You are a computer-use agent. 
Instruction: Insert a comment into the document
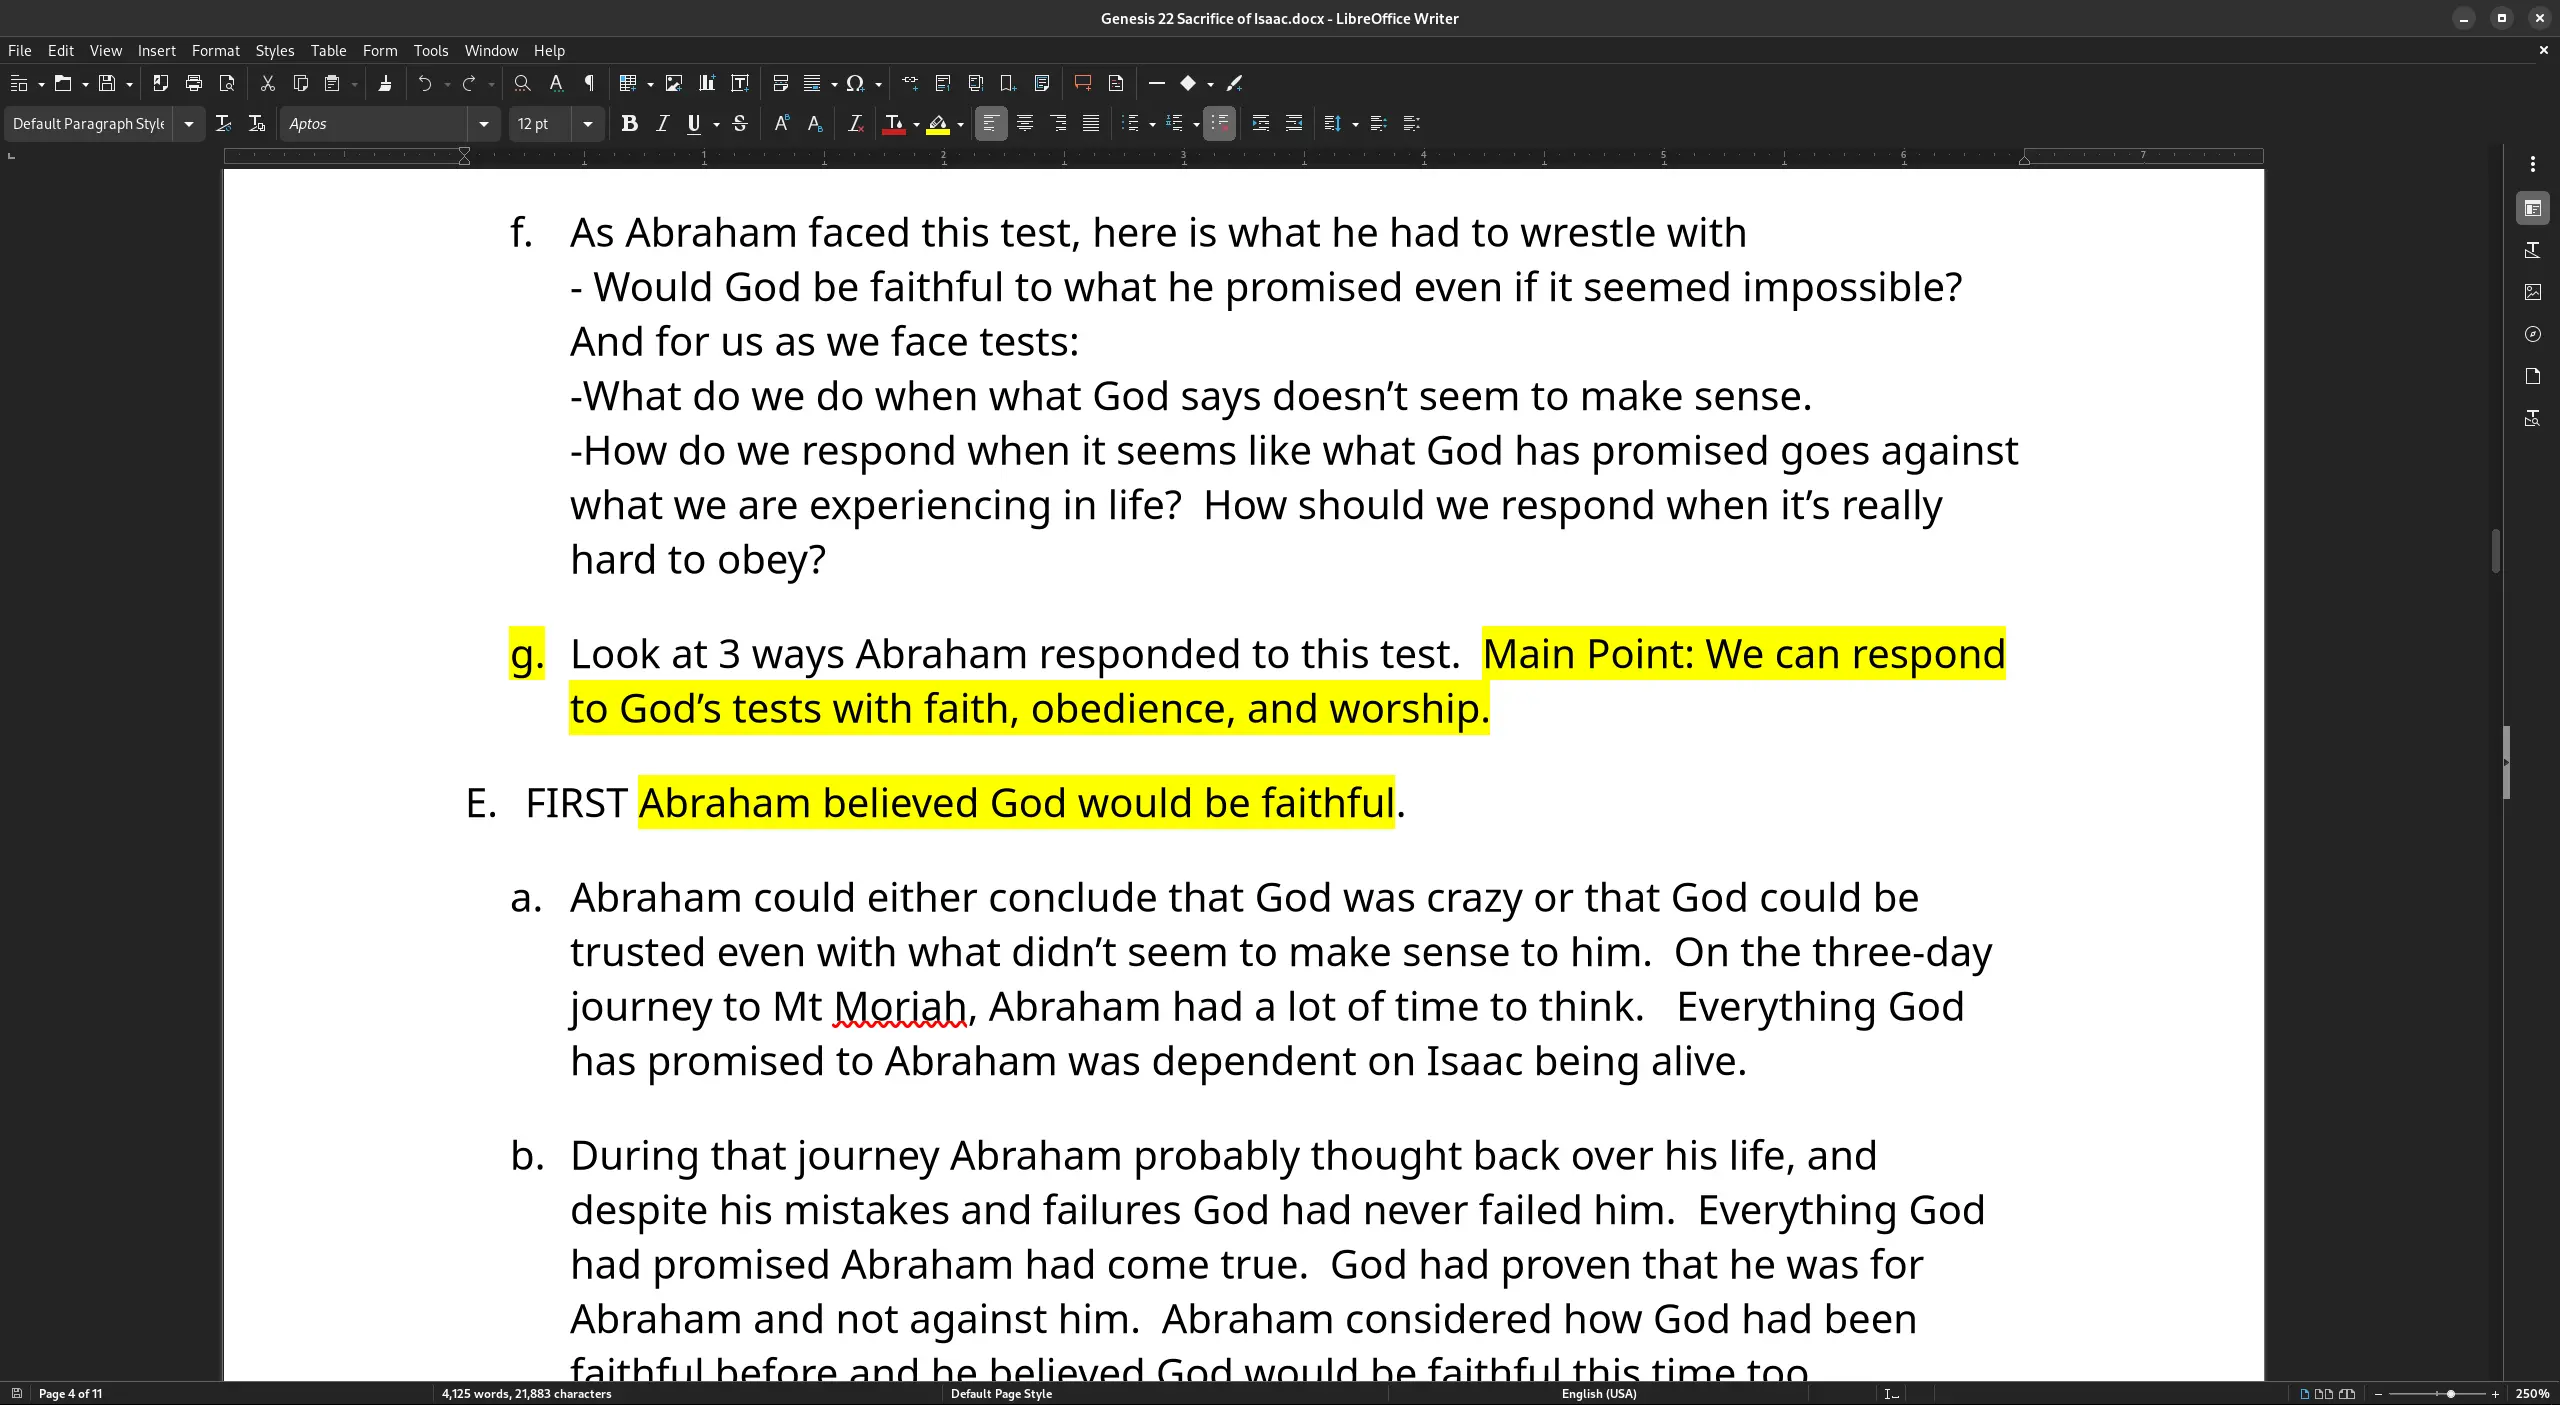pyautogui.click(x=1082, y=83)
